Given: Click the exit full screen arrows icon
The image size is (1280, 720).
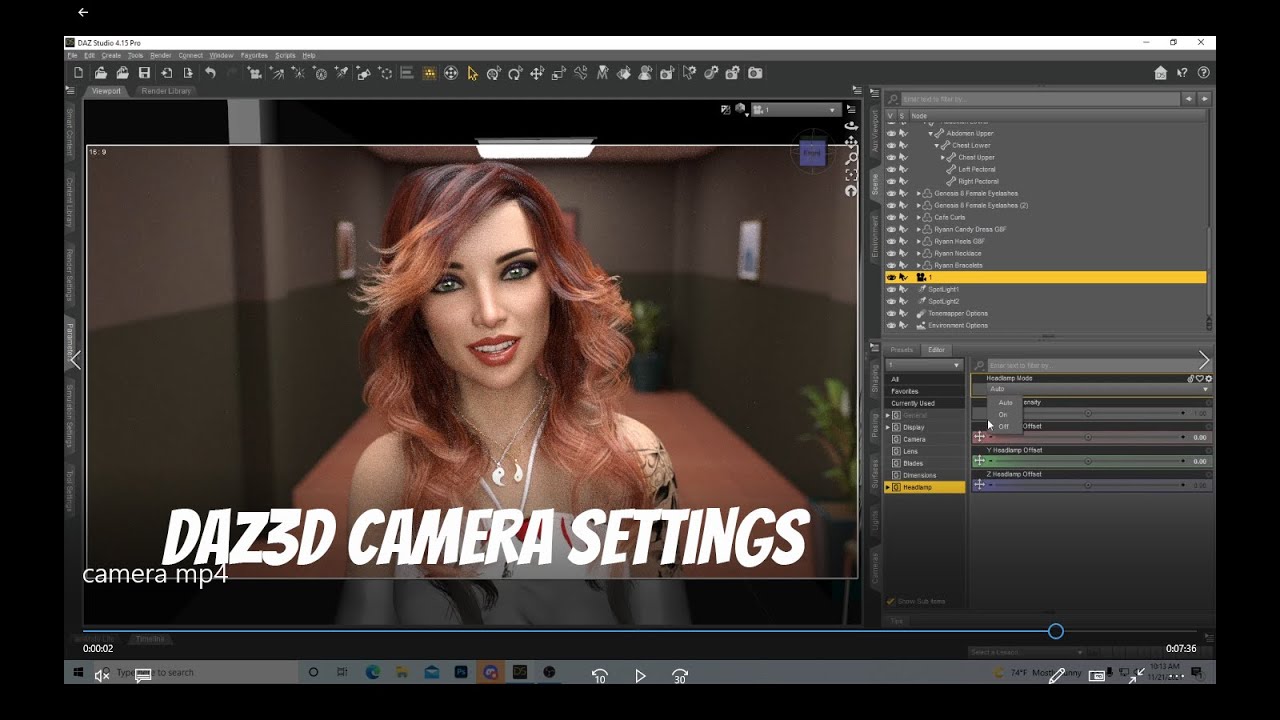Looking at the screenshot, I should [1136, 676].
